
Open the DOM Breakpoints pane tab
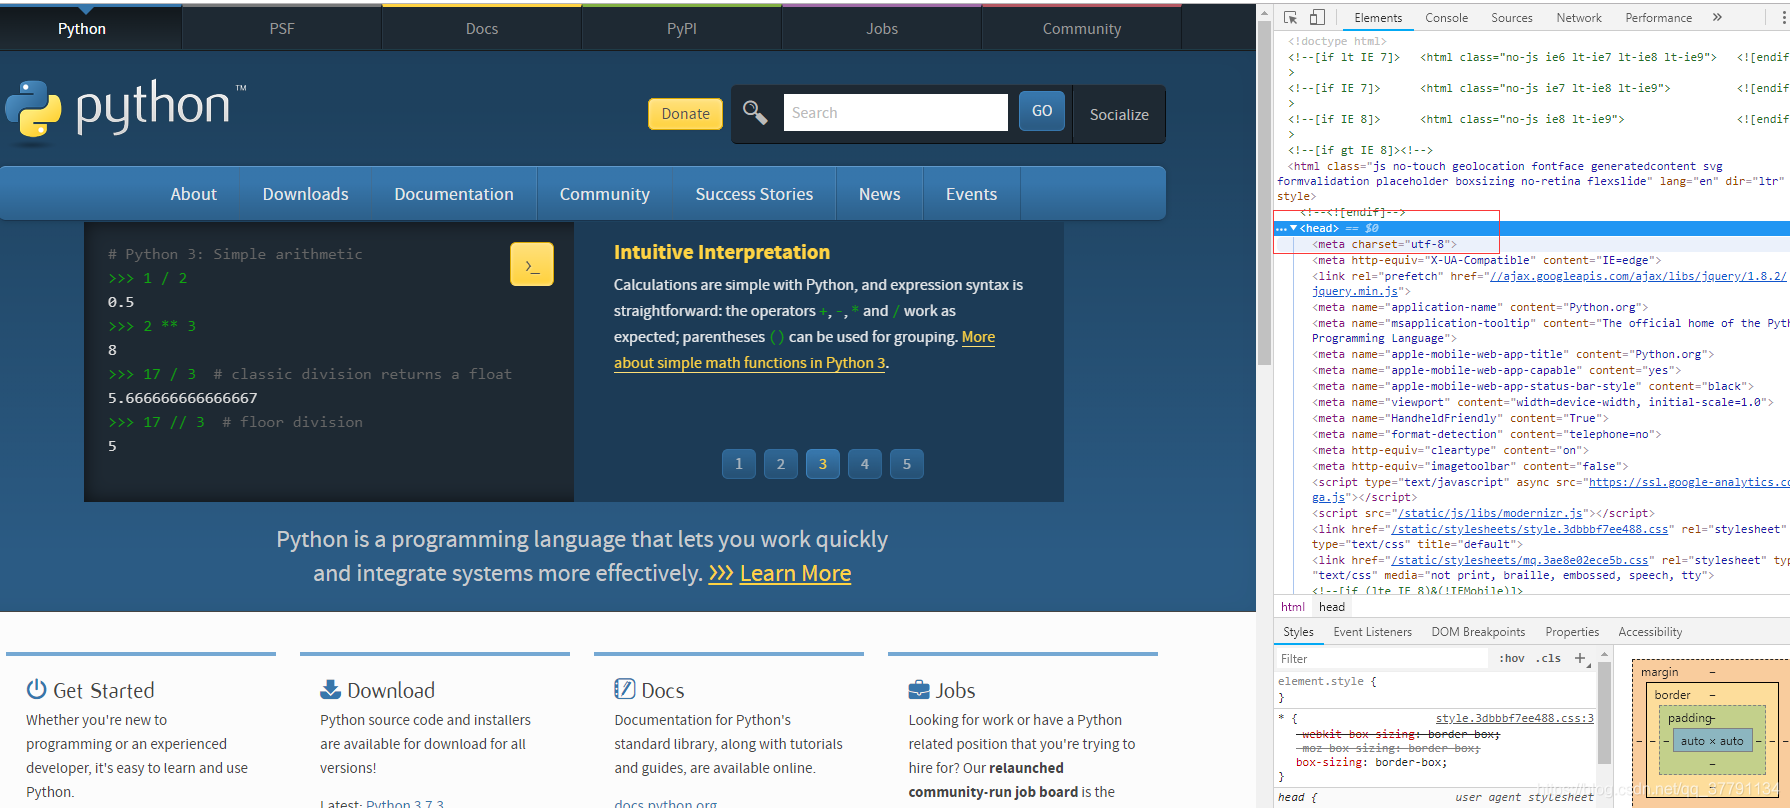(1478, 632)
